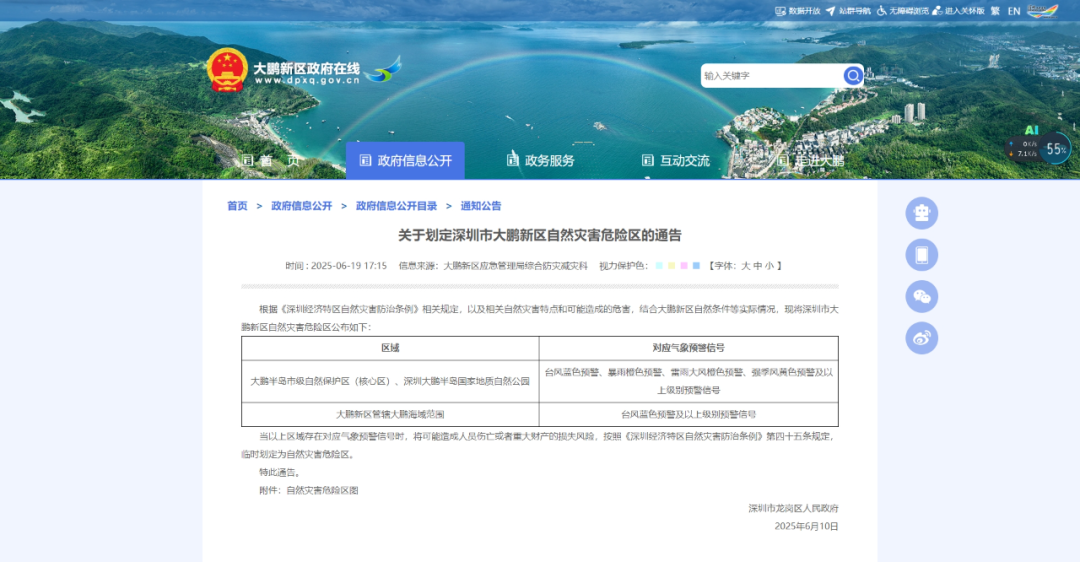Open the 首页 navigation tab

tap(271, 160)
